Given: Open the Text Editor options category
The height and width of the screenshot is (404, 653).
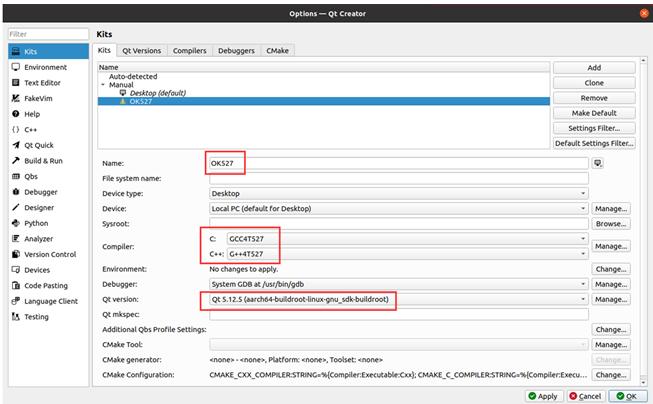Looking at the screenshot, I should 48,83.
